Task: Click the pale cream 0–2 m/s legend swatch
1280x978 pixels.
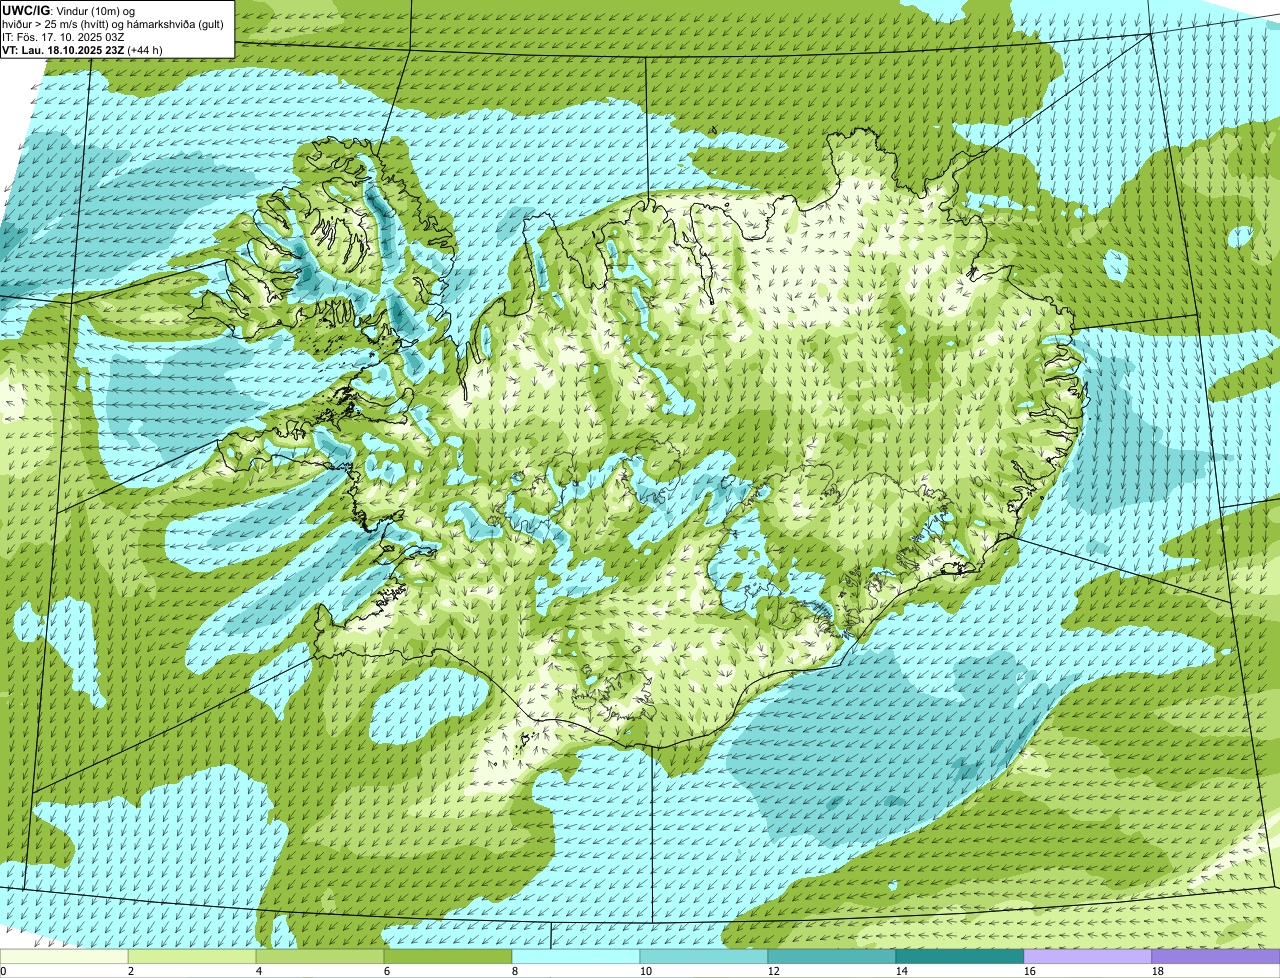Action: 64,956
